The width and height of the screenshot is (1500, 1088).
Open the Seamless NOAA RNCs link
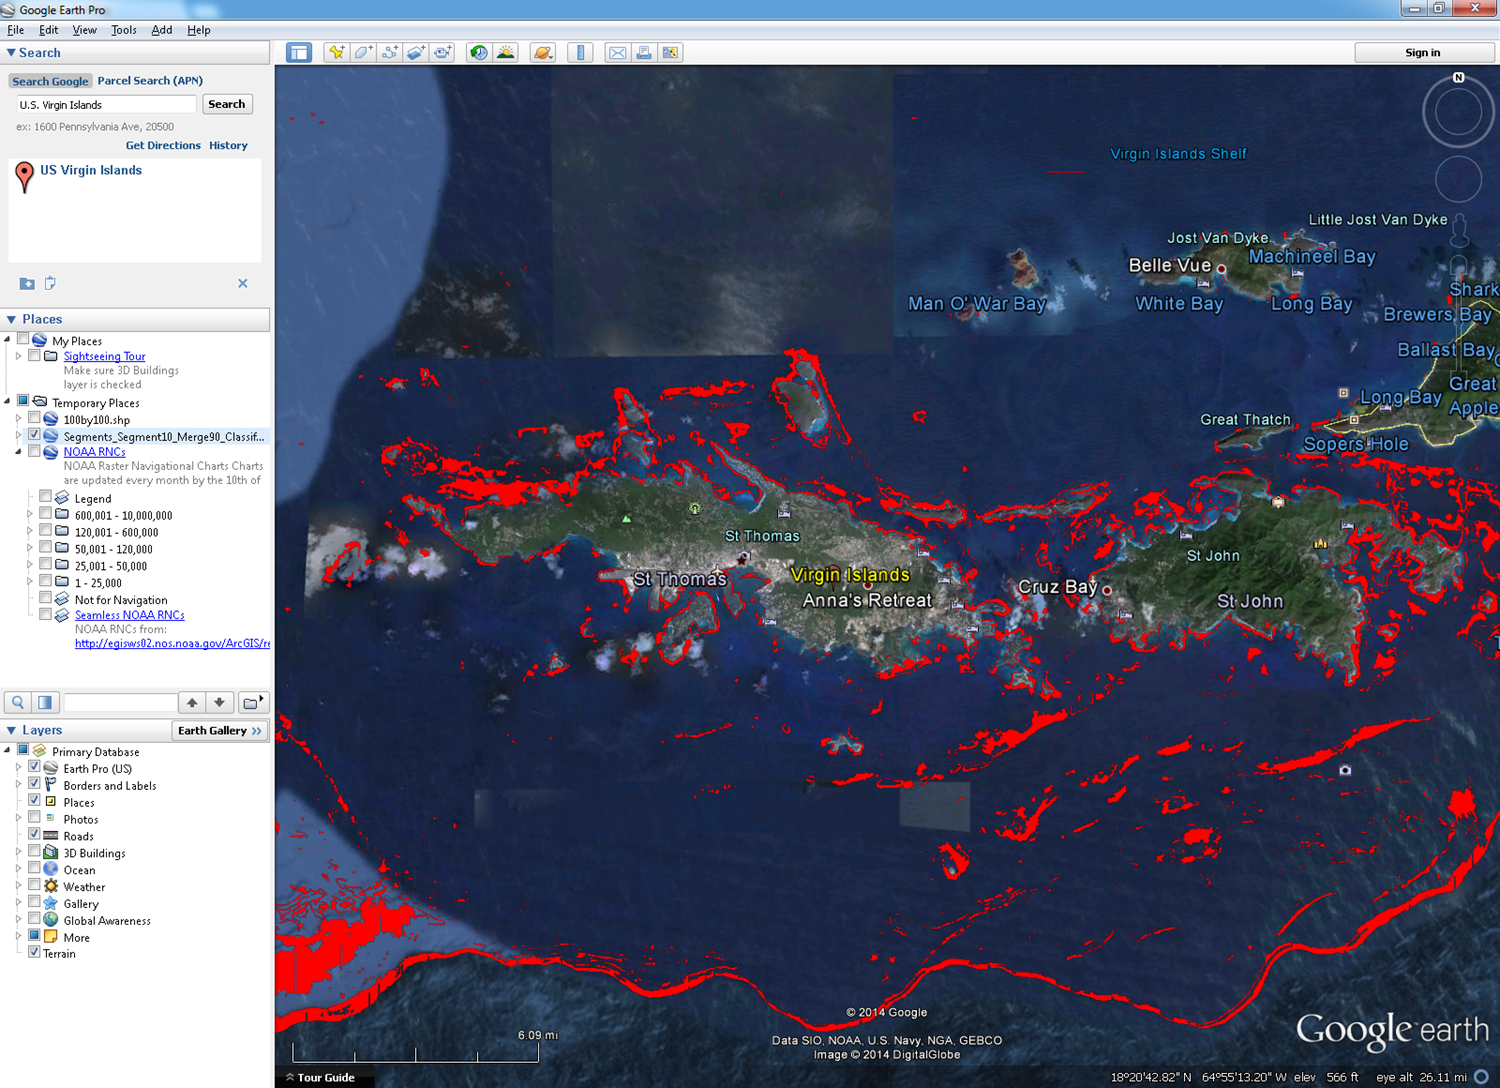coord(129,615)
